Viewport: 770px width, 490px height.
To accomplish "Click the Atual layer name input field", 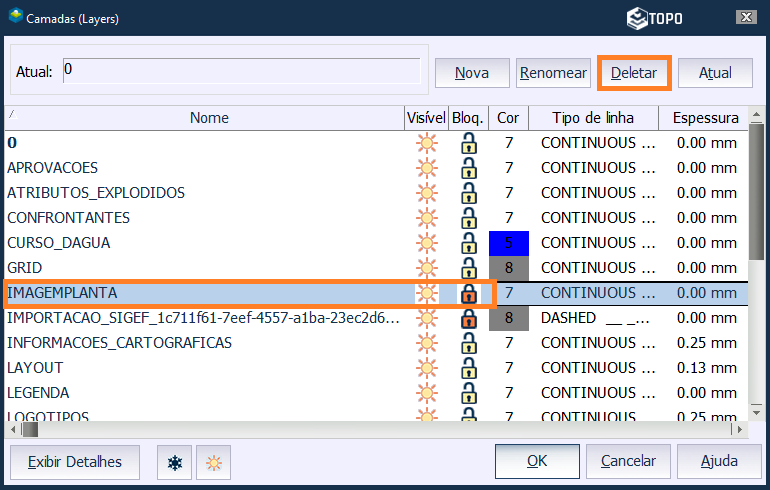I will click(x=240, y=71).
